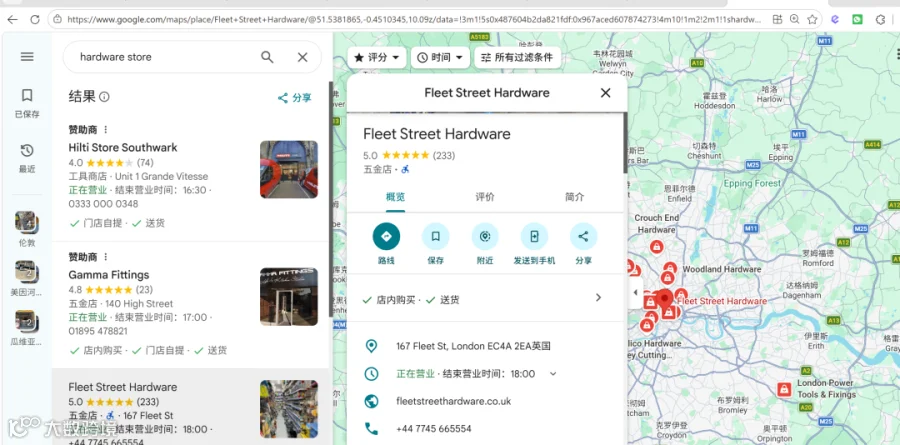Switch to the 概览 overview tab
Viewport: 900px width, 445px height.
(395, 197)
